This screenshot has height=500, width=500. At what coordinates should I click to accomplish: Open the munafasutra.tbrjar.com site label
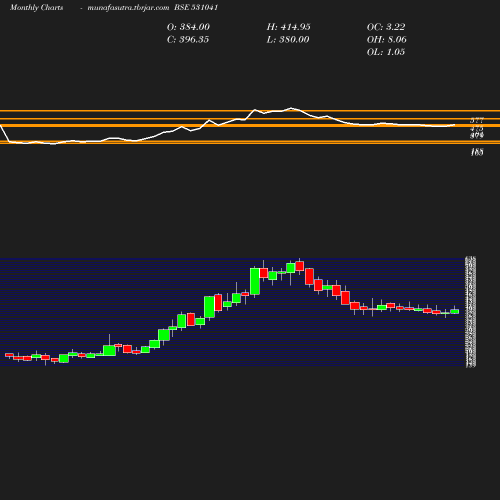click(128, 7)
